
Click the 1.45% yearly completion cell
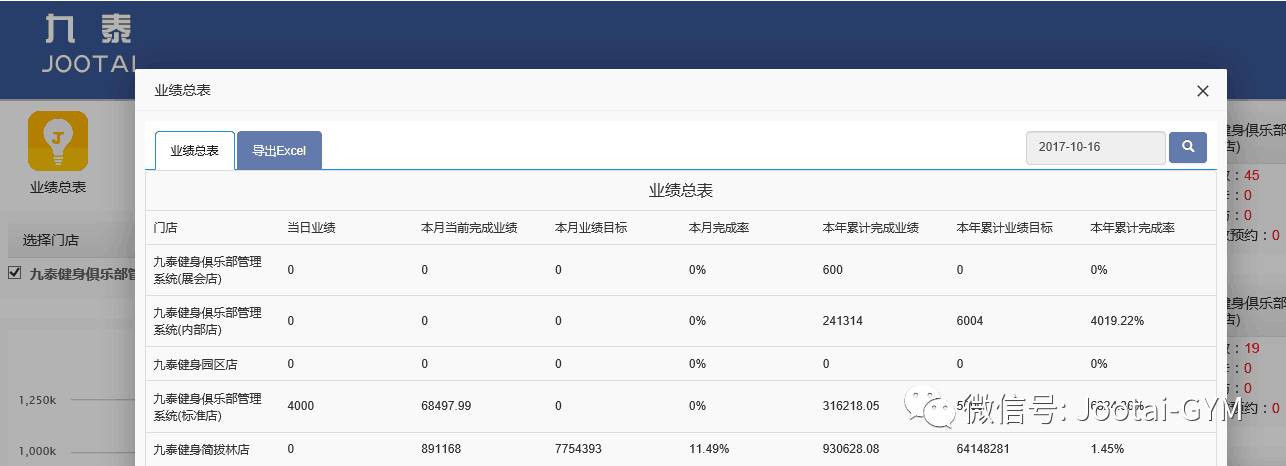[1108, 449]
